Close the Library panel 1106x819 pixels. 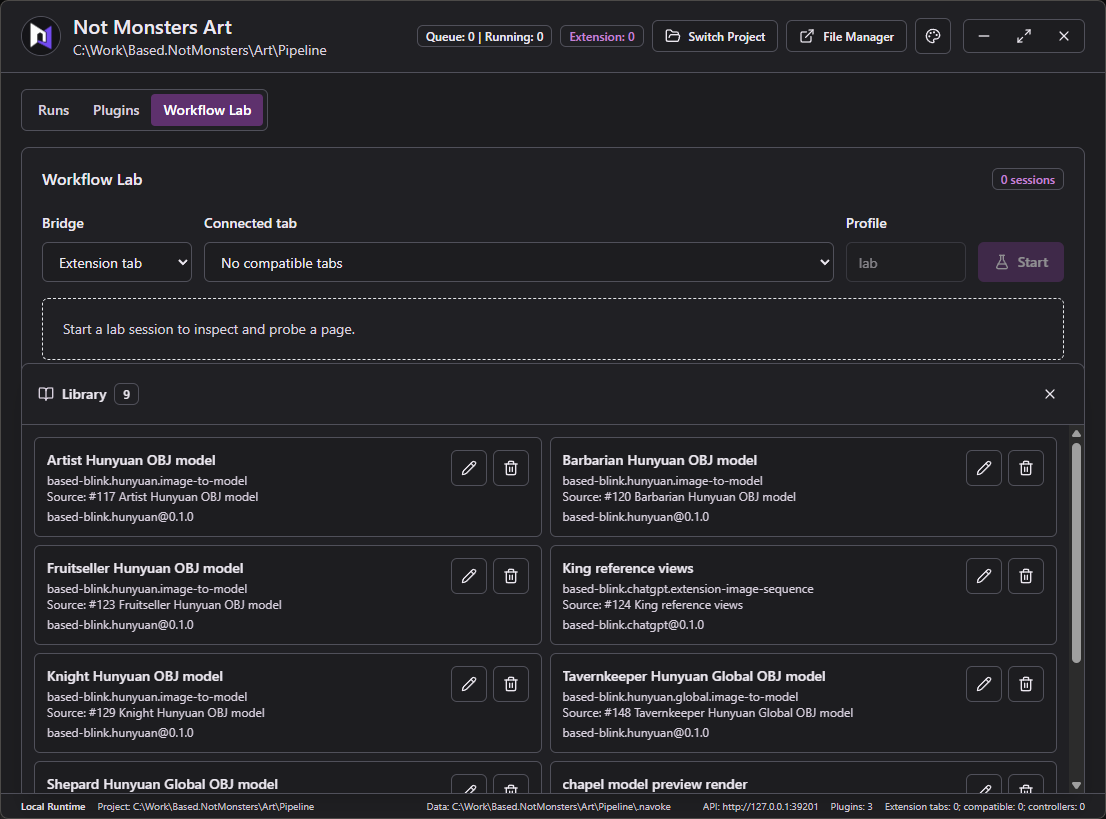point(1050,394)
